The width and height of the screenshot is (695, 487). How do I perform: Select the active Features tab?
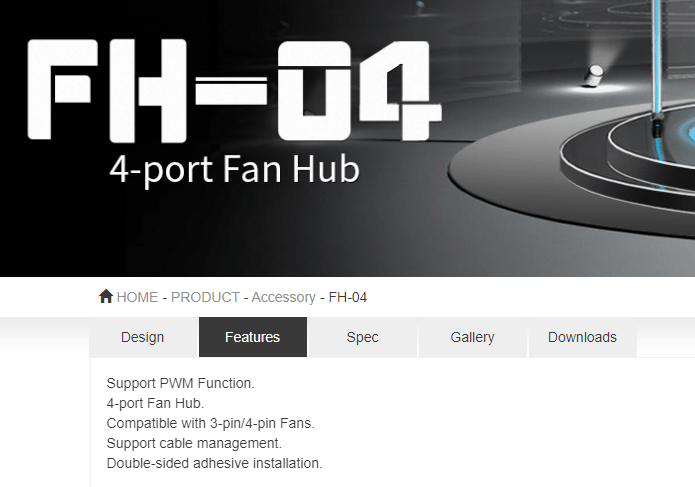(x=253, y=337)
